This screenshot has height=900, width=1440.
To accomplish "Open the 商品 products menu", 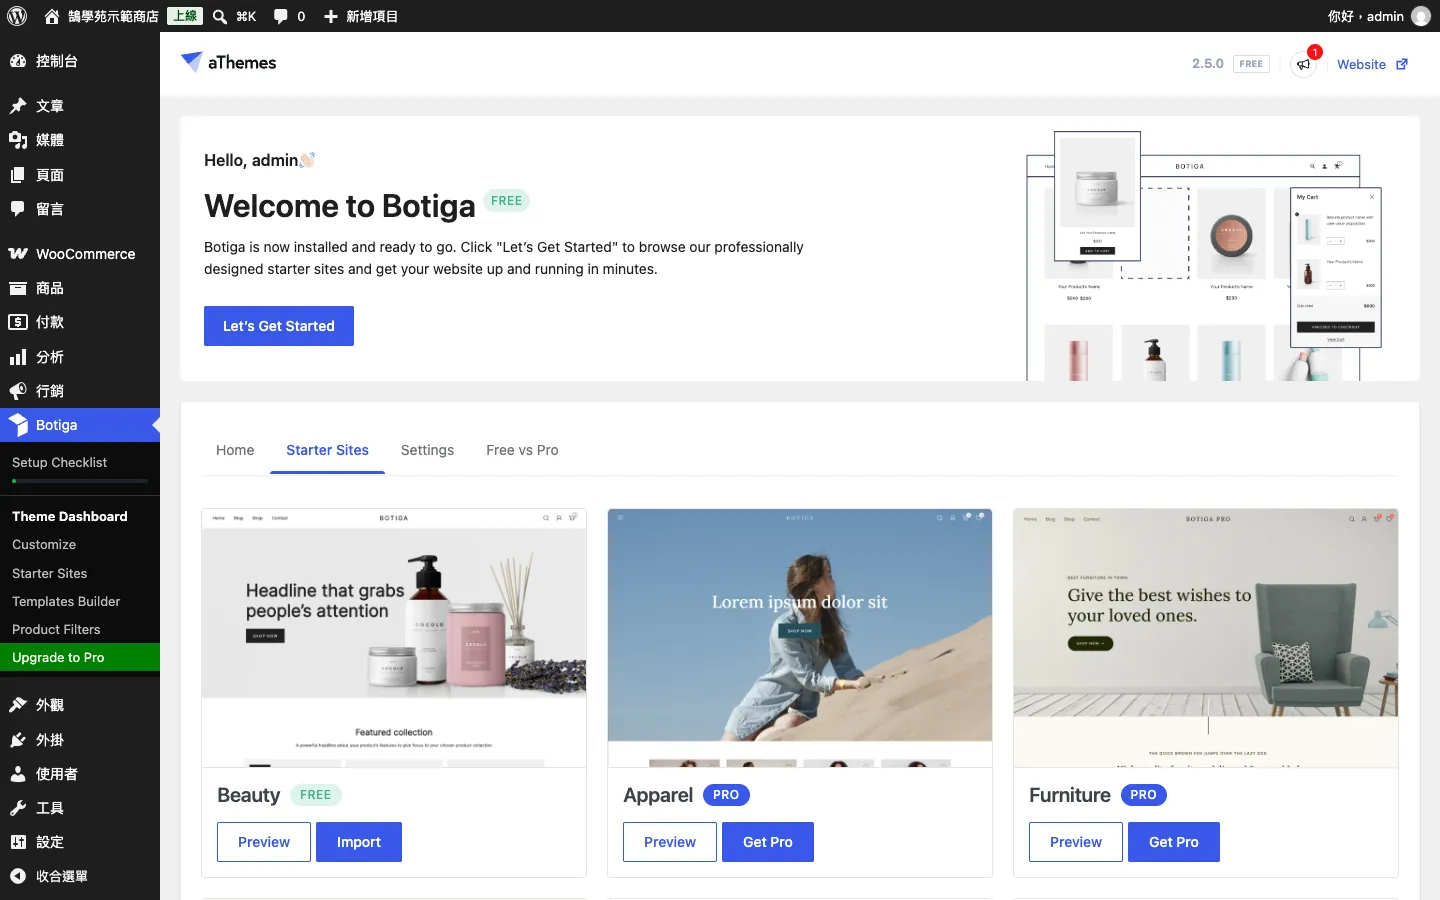I will pos(80,288).
